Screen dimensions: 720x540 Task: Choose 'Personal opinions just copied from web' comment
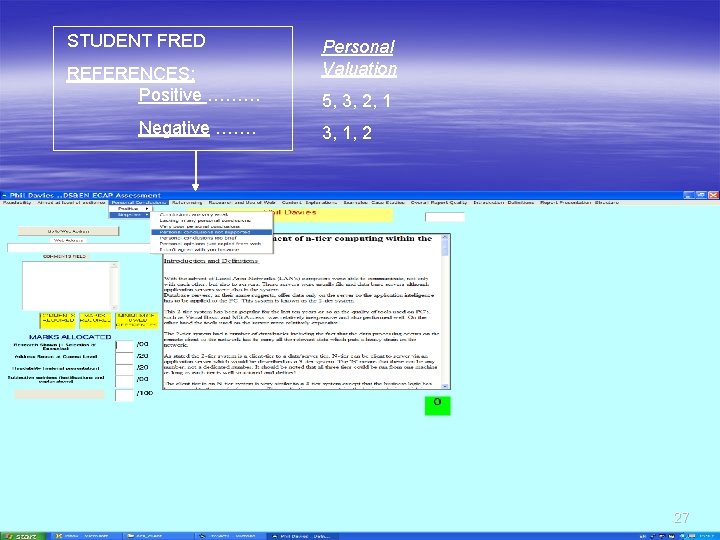(212, 244)
